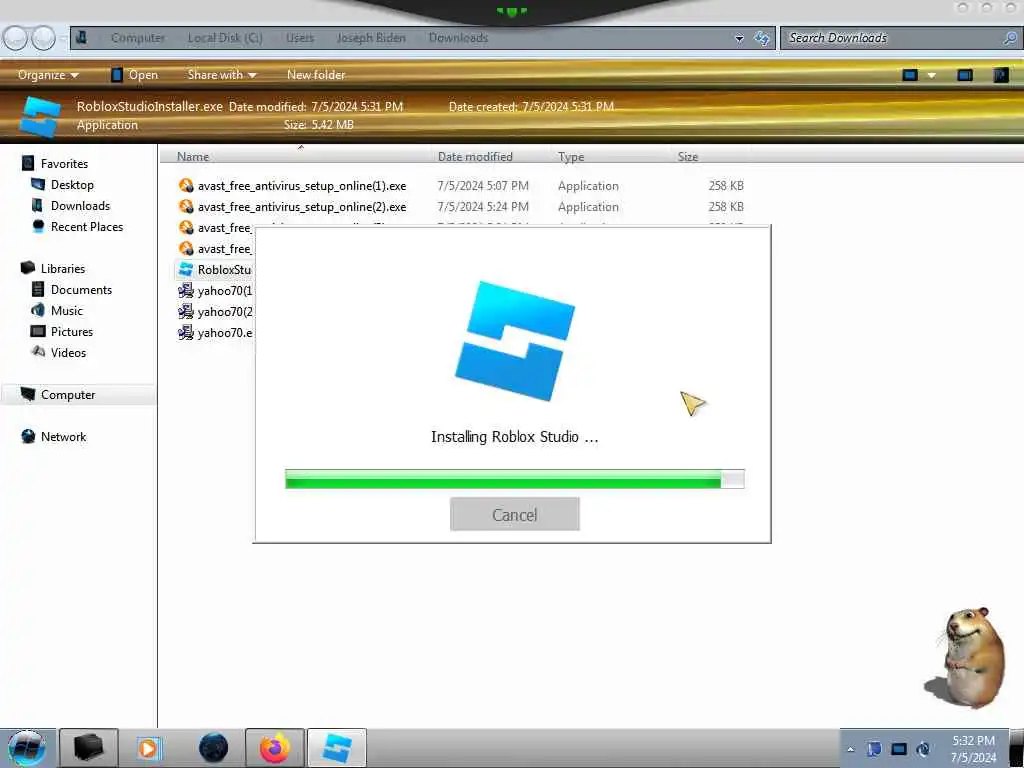Select Users in the address breadcrumb
The height and width of the screenshot is (768, 1024).
(300, 38)
